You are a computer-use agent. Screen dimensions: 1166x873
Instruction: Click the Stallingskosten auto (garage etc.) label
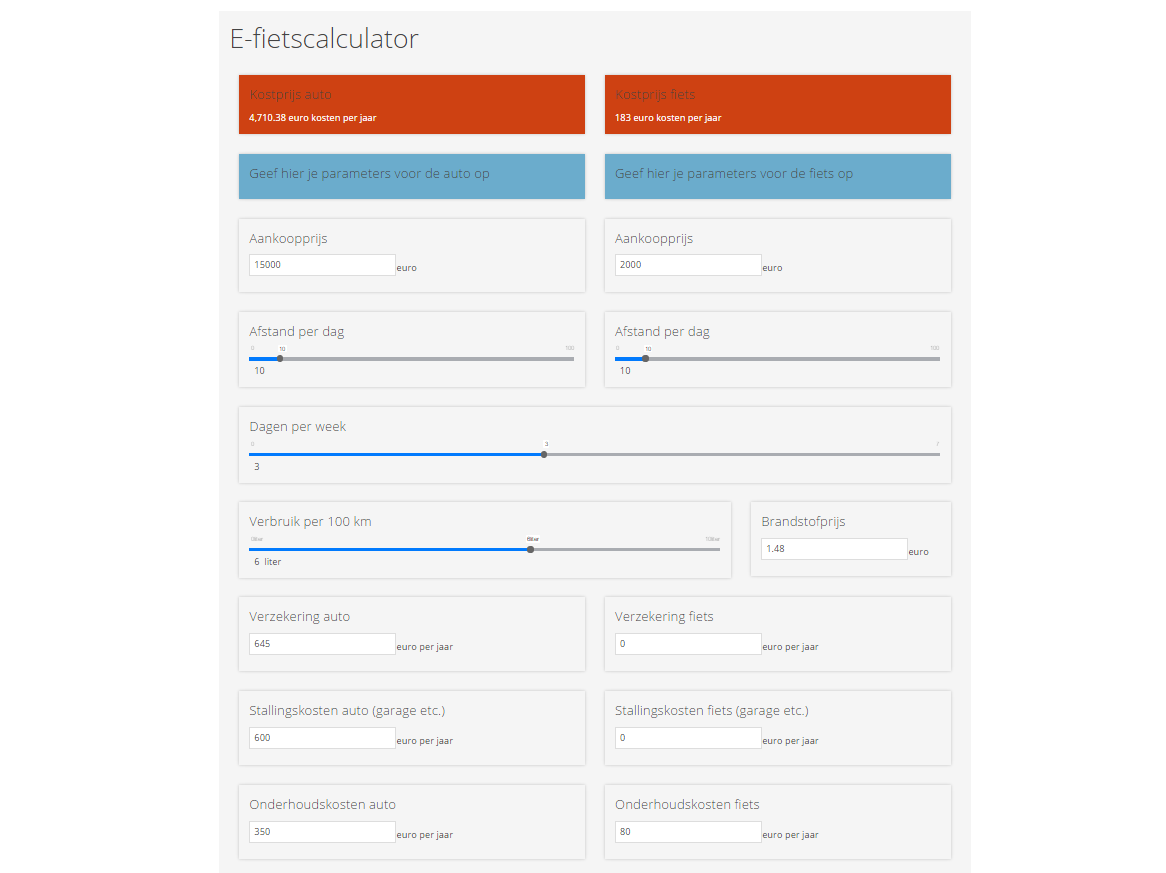tap(347, 711)
